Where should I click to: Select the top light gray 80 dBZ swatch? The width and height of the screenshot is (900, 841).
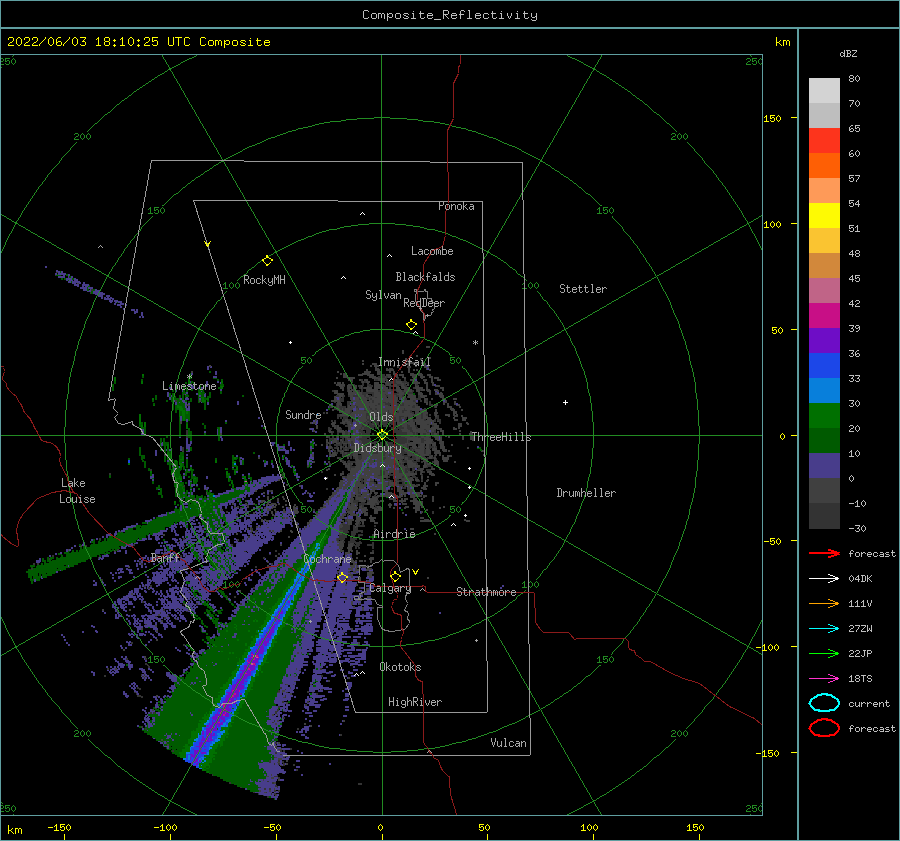point(824,91)
